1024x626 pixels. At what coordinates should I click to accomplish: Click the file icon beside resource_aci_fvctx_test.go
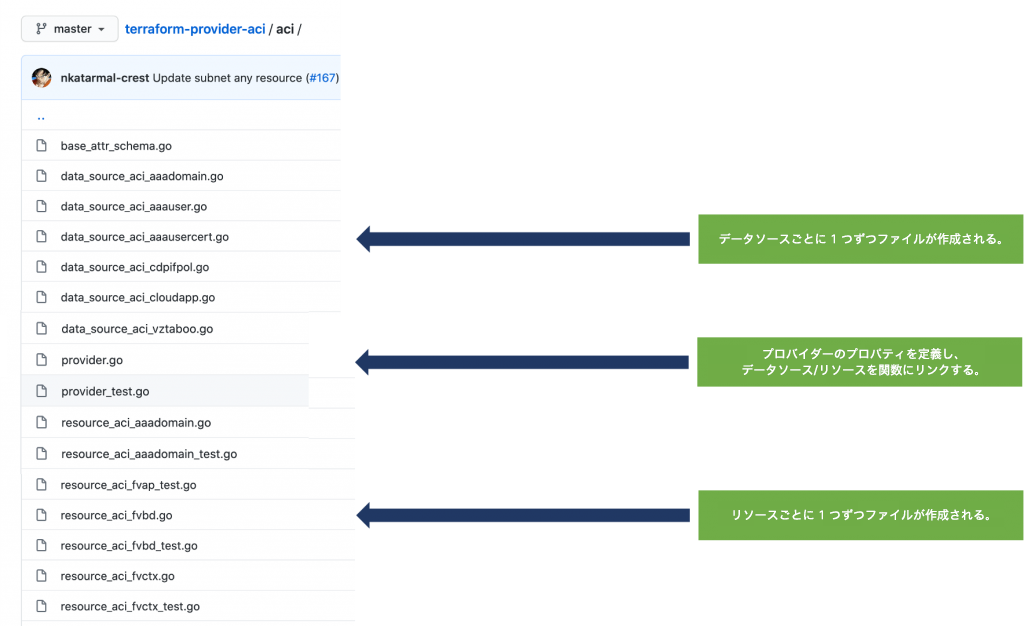tap(41, 607)
